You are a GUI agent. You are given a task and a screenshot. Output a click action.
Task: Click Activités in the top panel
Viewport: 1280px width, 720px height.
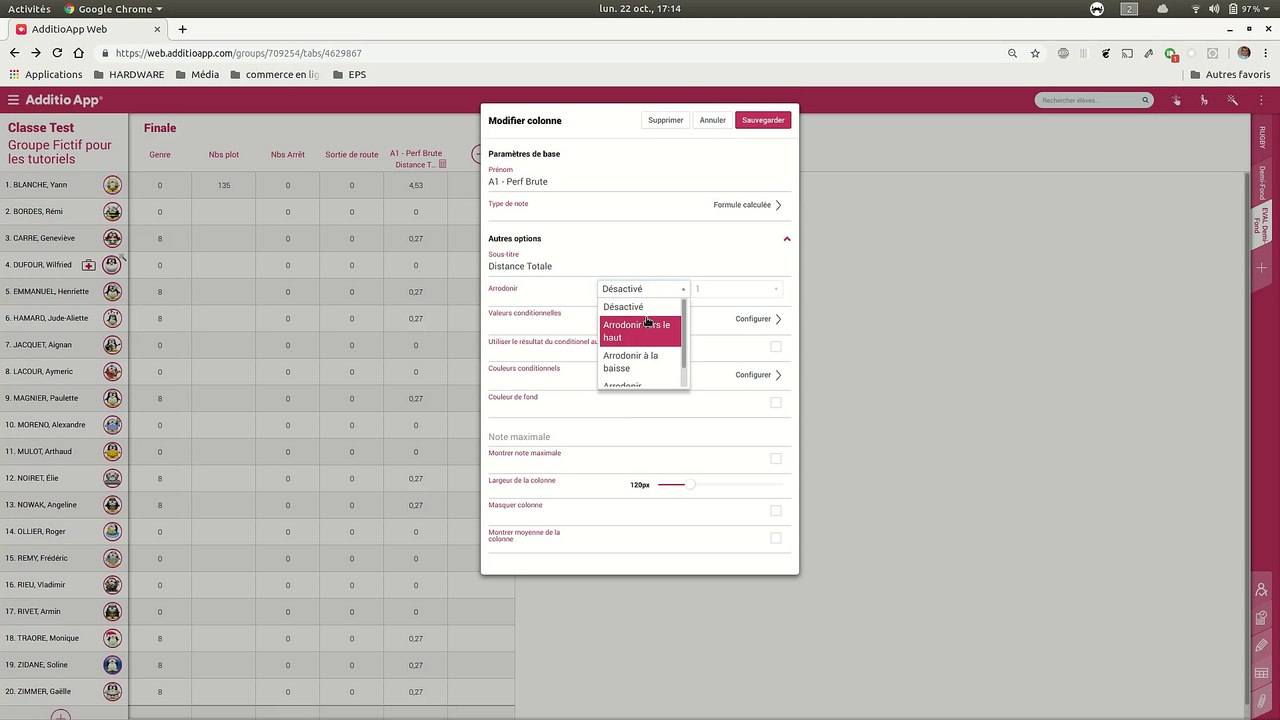[x=29, y=9]
